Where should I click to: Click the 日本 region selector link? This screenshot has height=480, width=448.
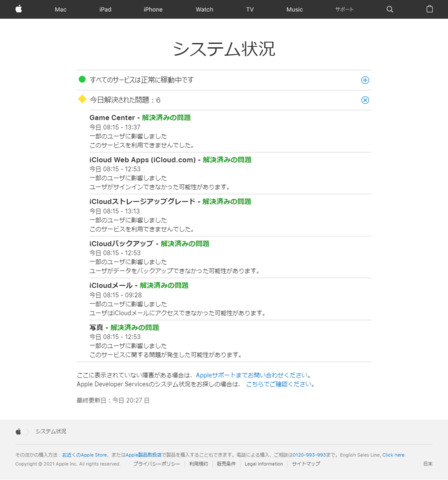coord(428,464)
